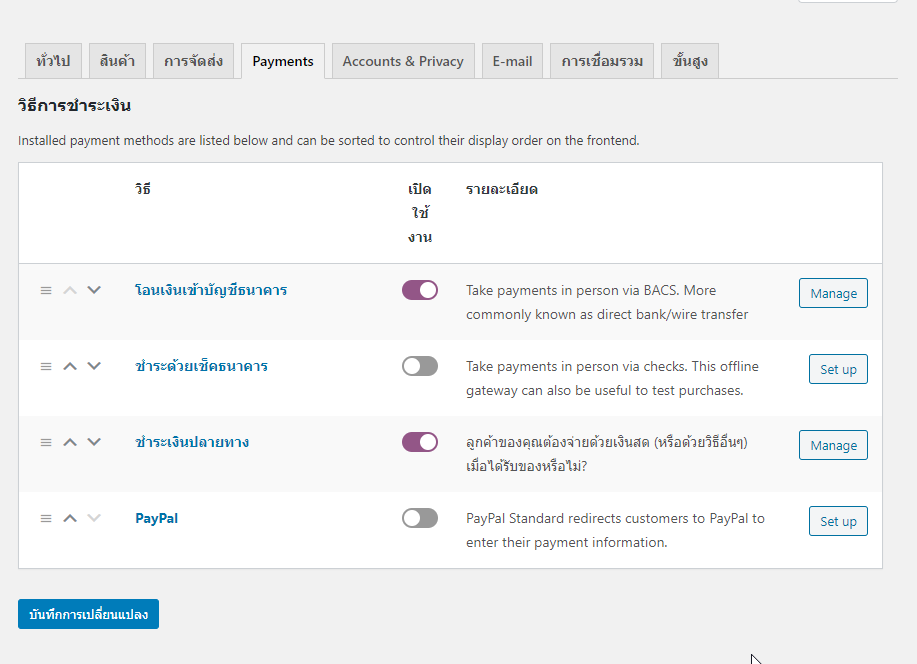Move PayPal up with the up arrow
Screen dimensions: 917x664
coord(70,518)
